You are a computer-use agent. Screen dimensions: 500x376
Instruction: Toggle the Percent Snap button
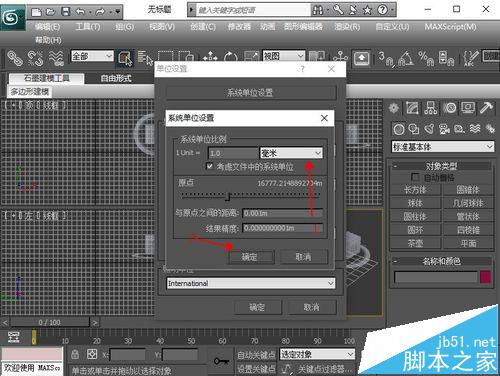click(426, 58)
